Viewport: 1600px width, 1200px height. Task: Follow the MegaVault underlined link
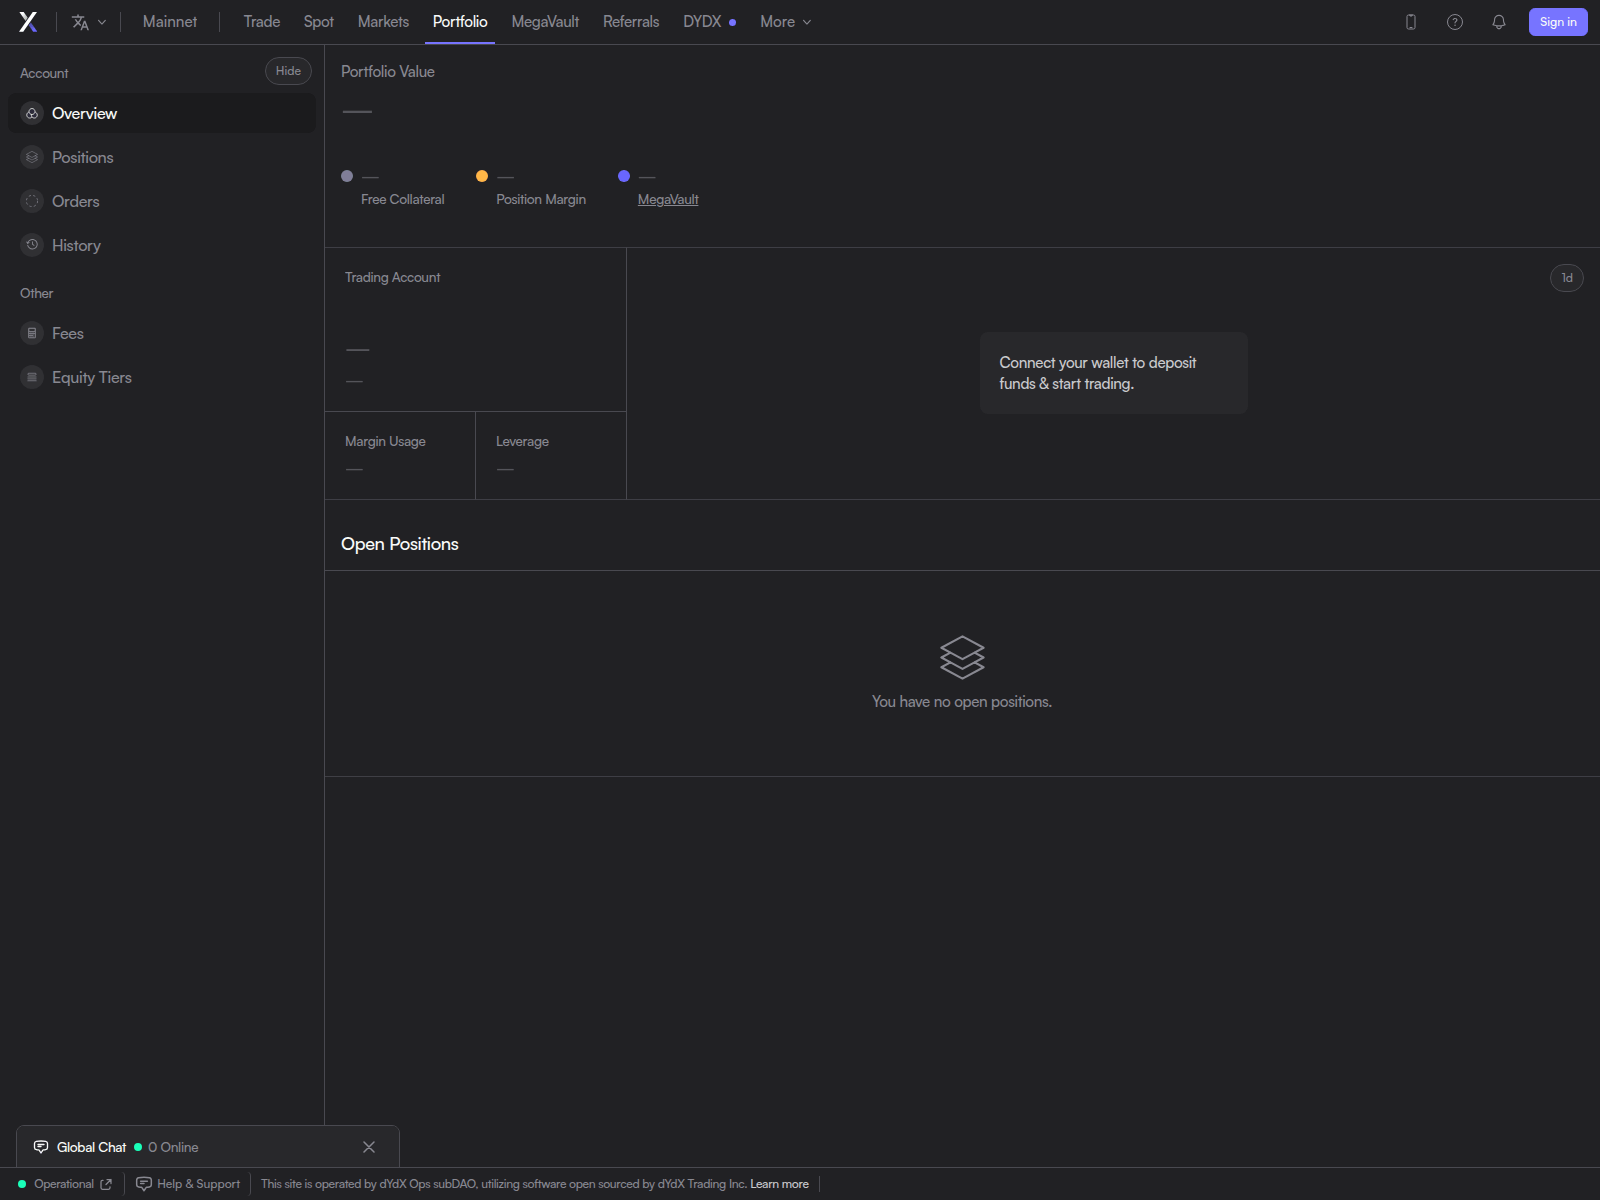[668, 200]
